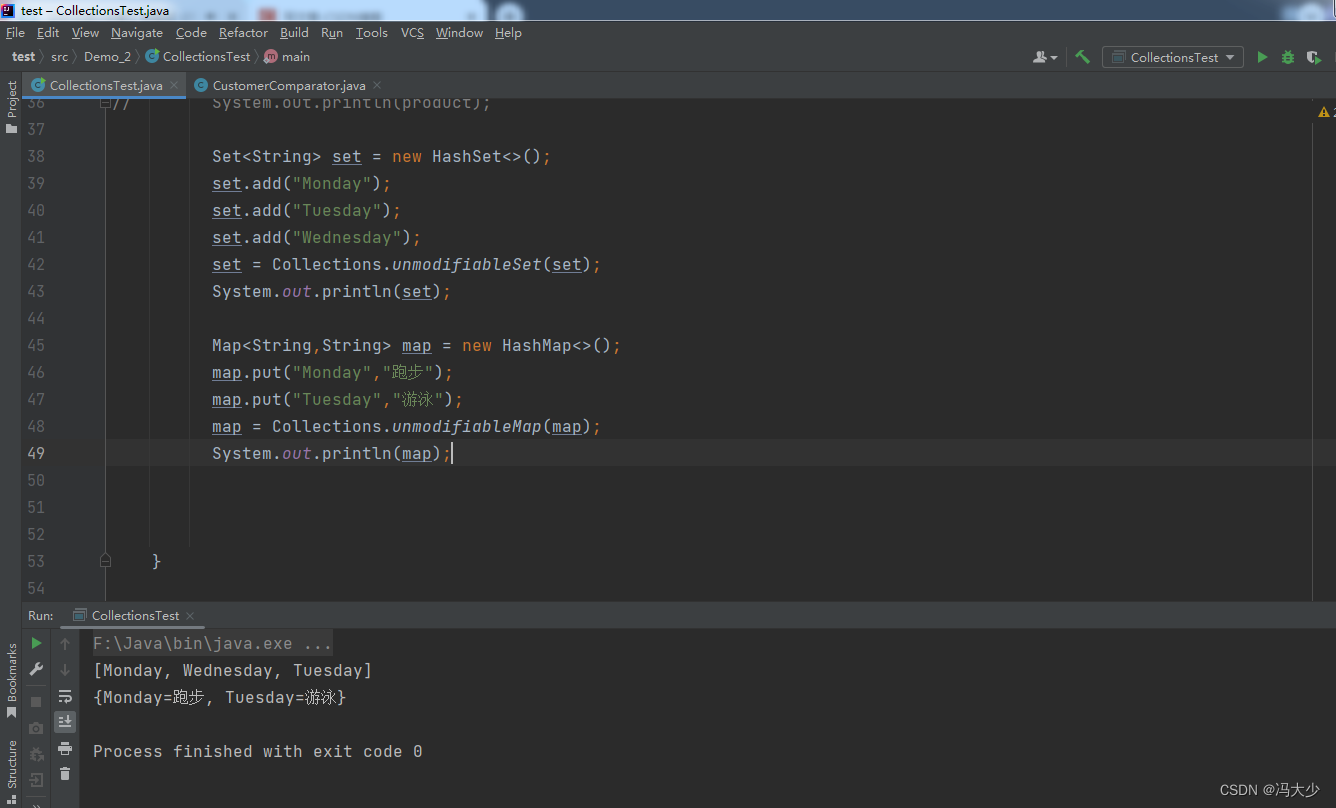Click the Demo_2 breadcrumb

click(107, 57)
